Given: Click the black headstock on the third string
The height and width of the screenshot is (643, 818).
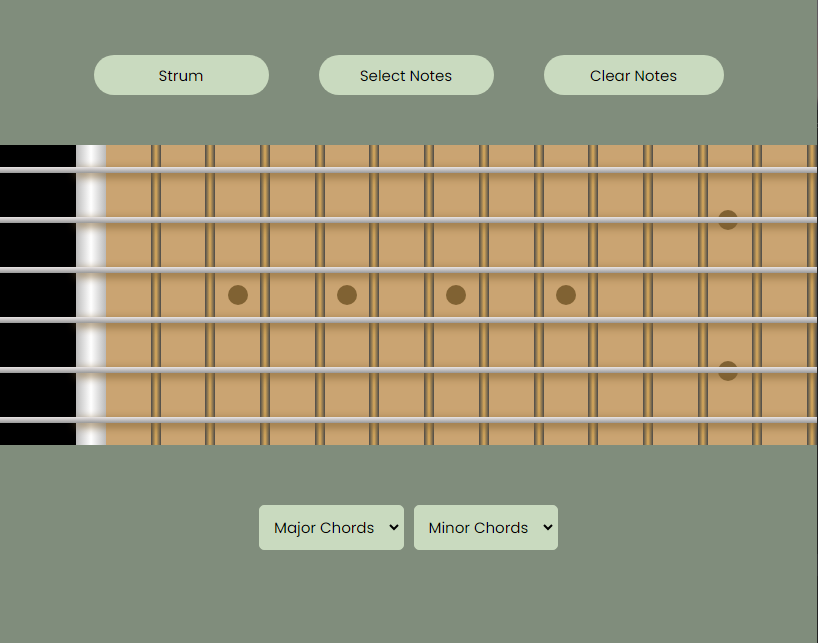Looking at the screenshot, I should click(x=38, y=270).
